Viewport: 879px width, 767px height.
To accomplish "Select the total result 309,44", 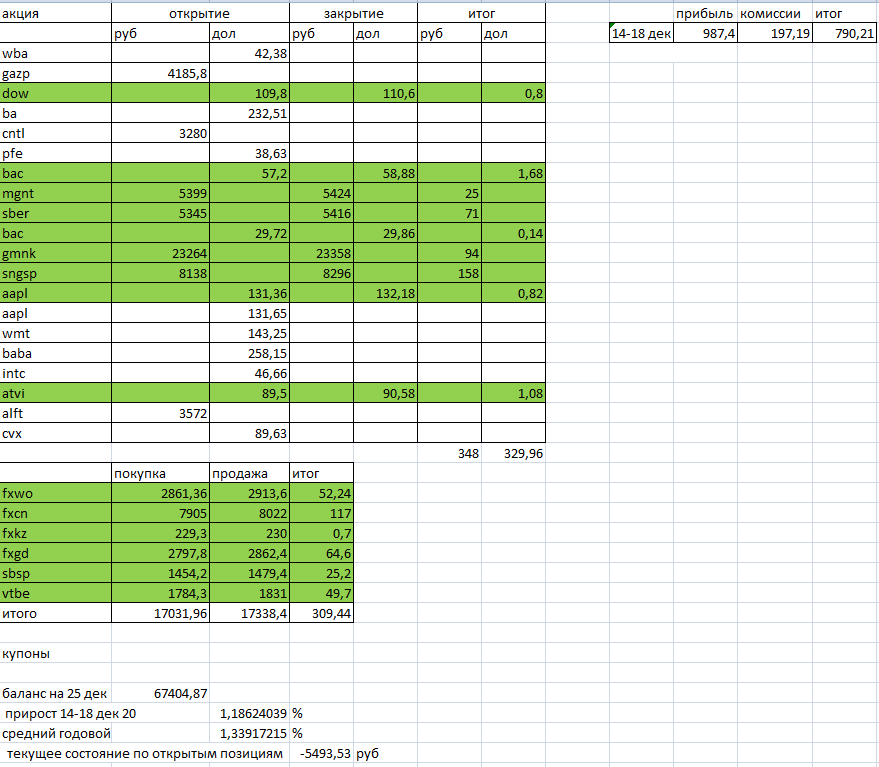I will click(321, 613).
